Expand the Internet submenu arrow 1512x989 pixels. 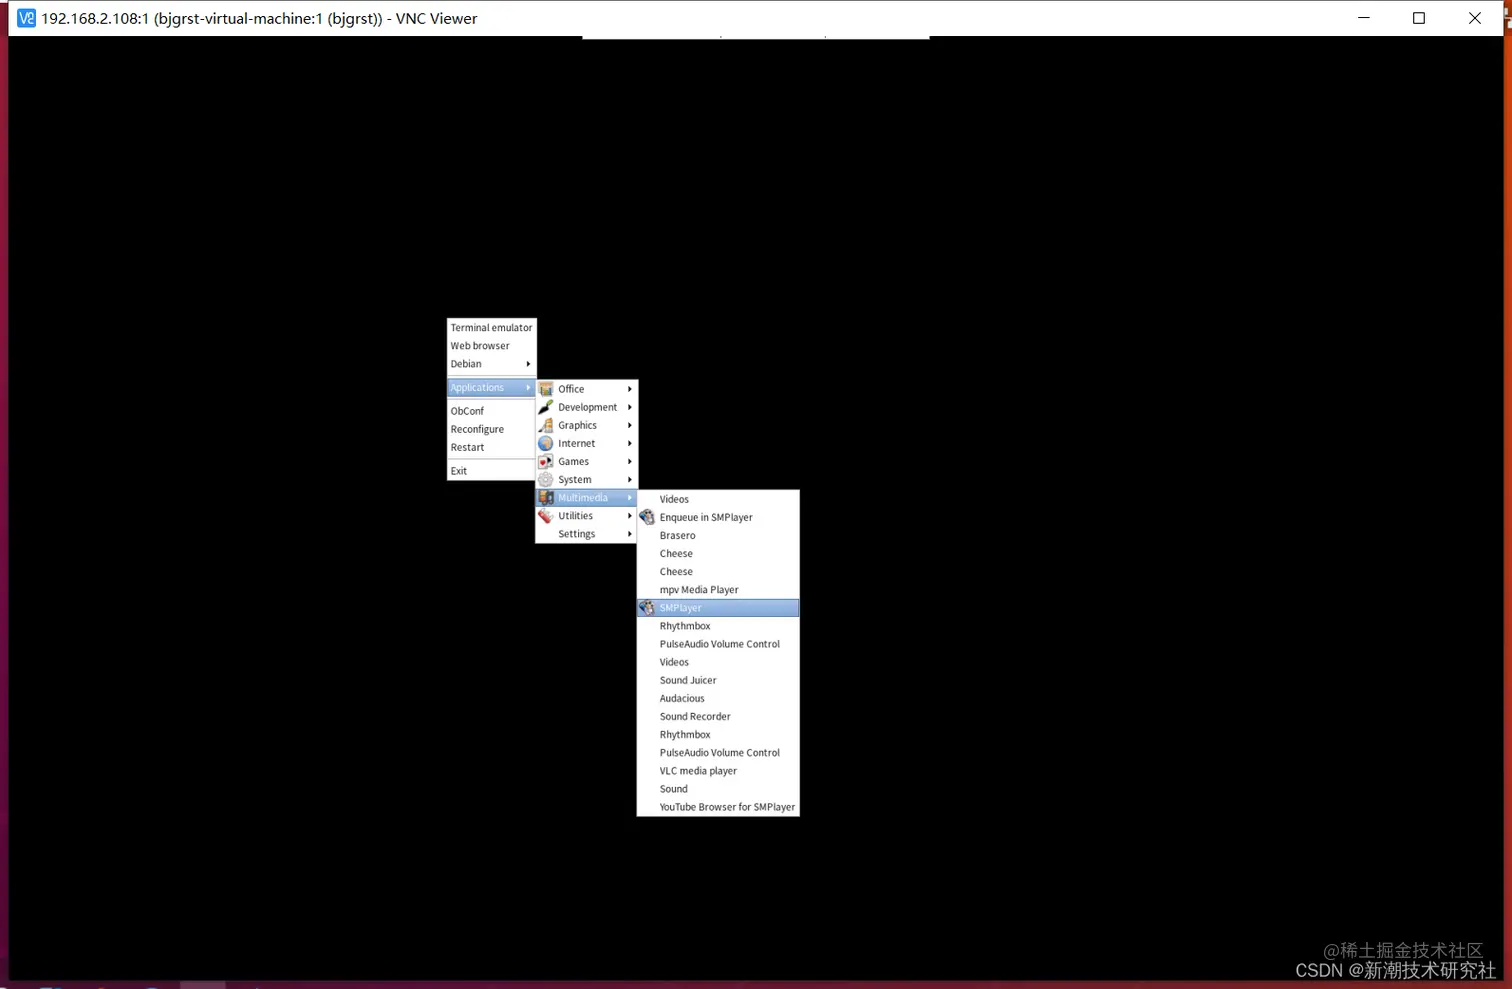click(x=629, y=443)
